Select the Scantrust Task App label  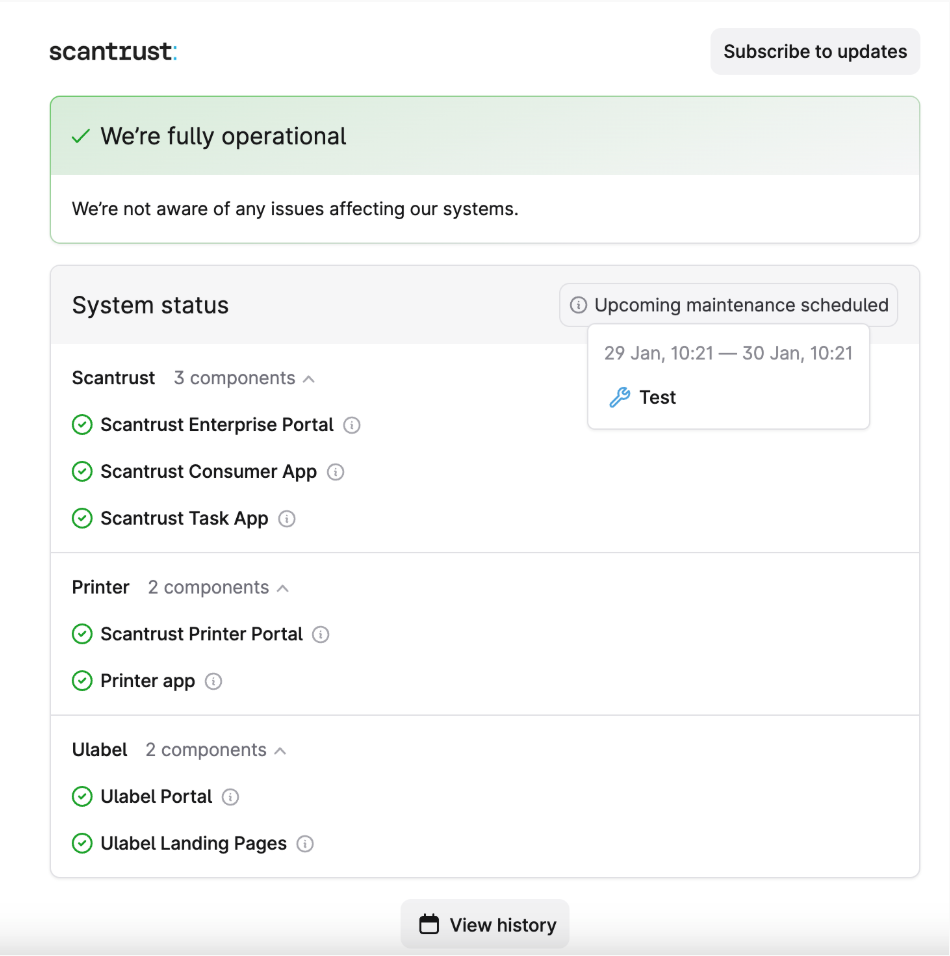coord(184,518)
